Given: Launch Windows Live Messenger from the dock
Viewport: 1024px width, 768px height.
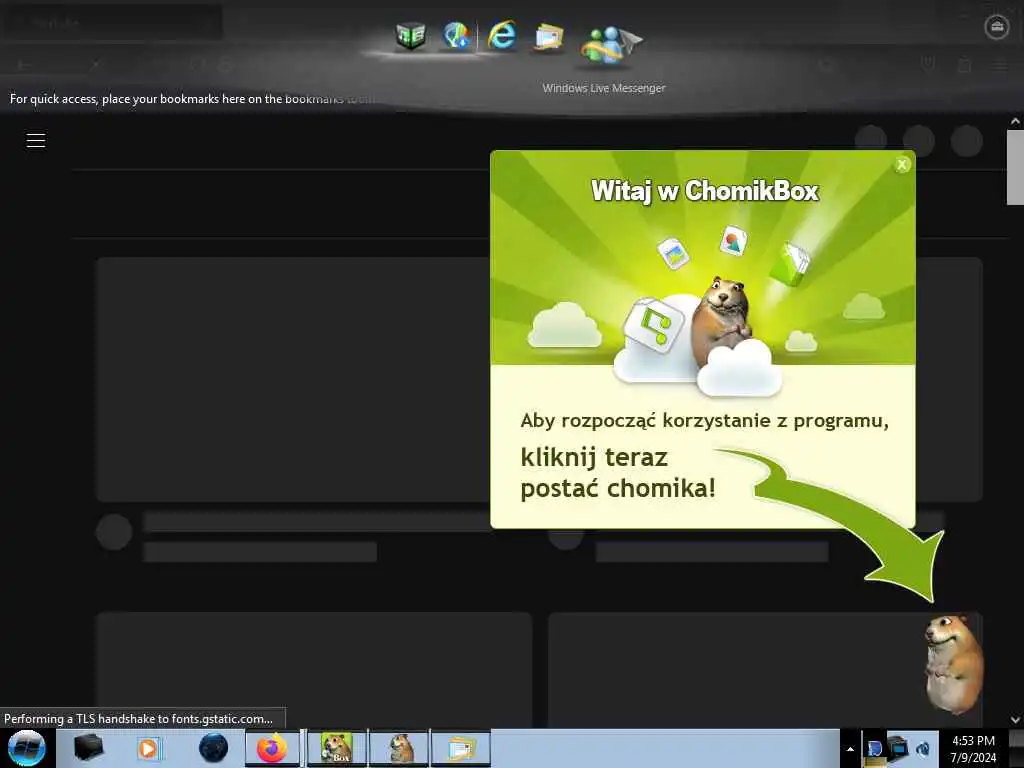Looking at the screenshot, I should (x=610, y=44).
